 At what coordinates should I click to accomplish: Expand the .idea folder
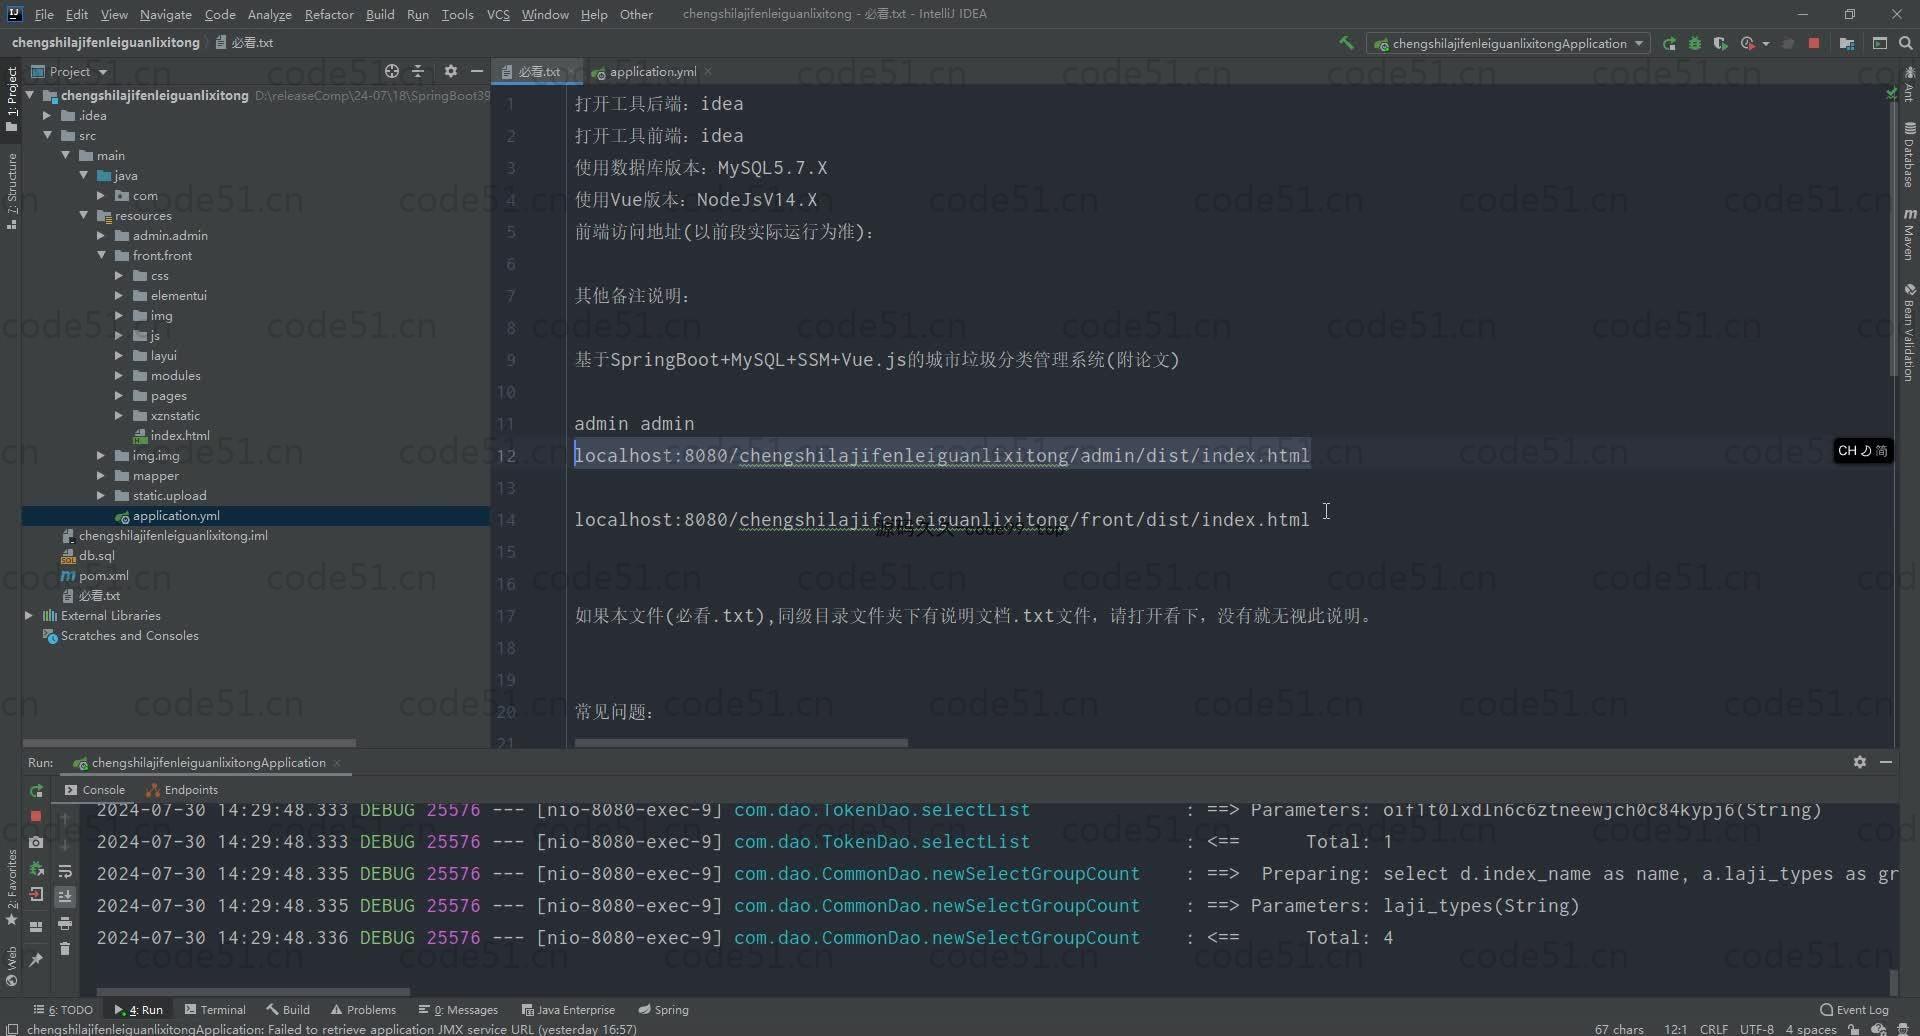coord(46,116)
